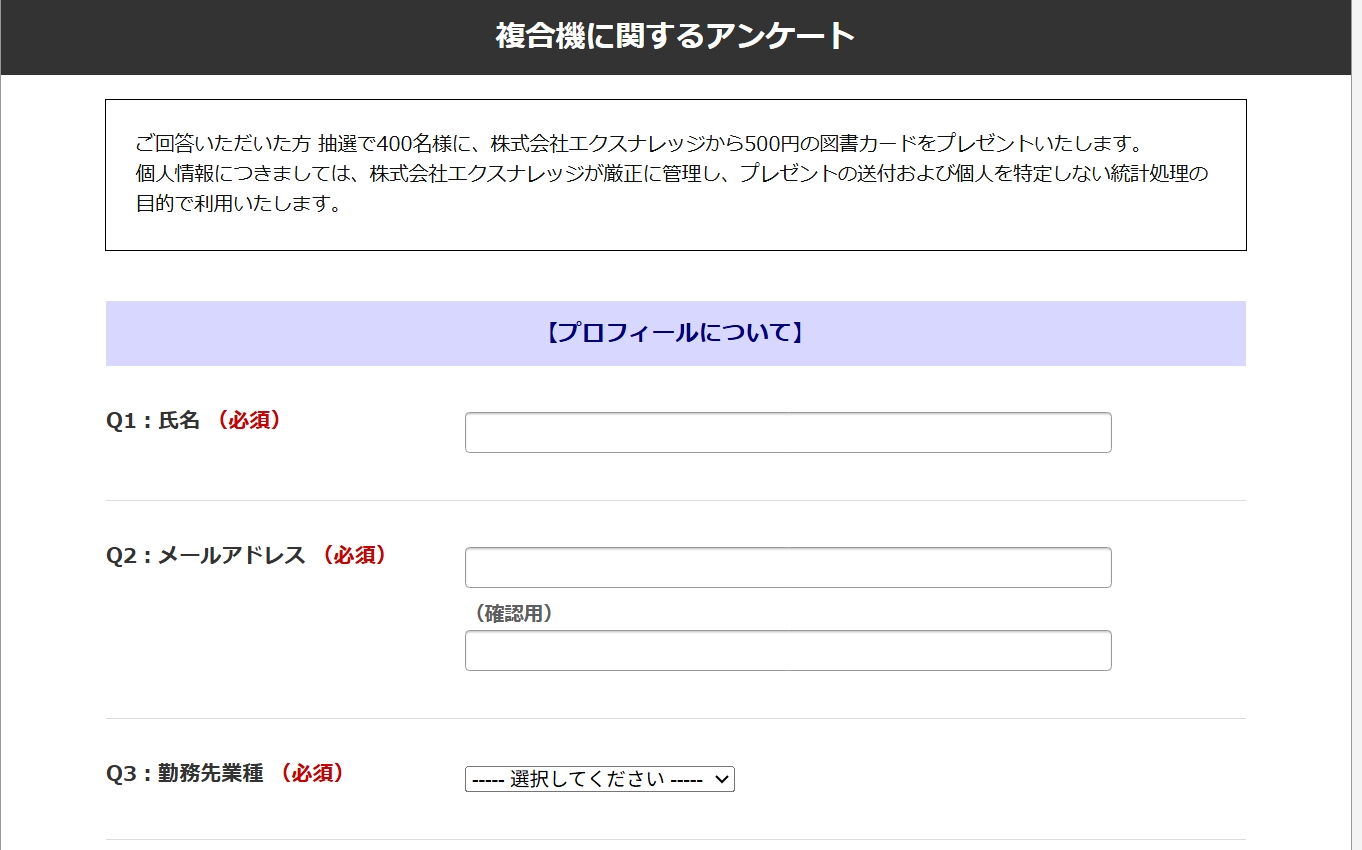Click the （確認用） label text
1362x850 pixels.
point(513,614)
